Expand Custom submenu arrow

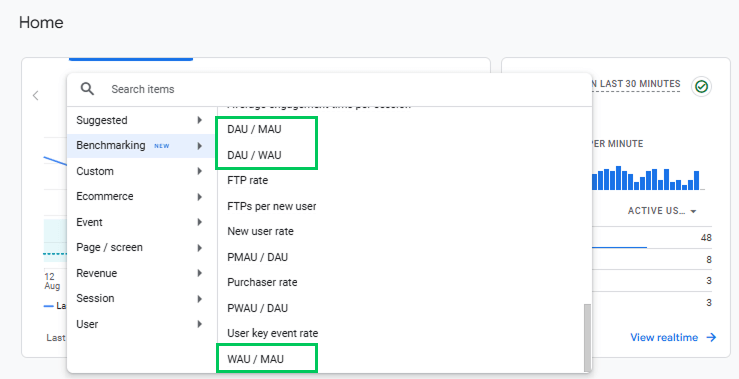[x=200, y=171]
